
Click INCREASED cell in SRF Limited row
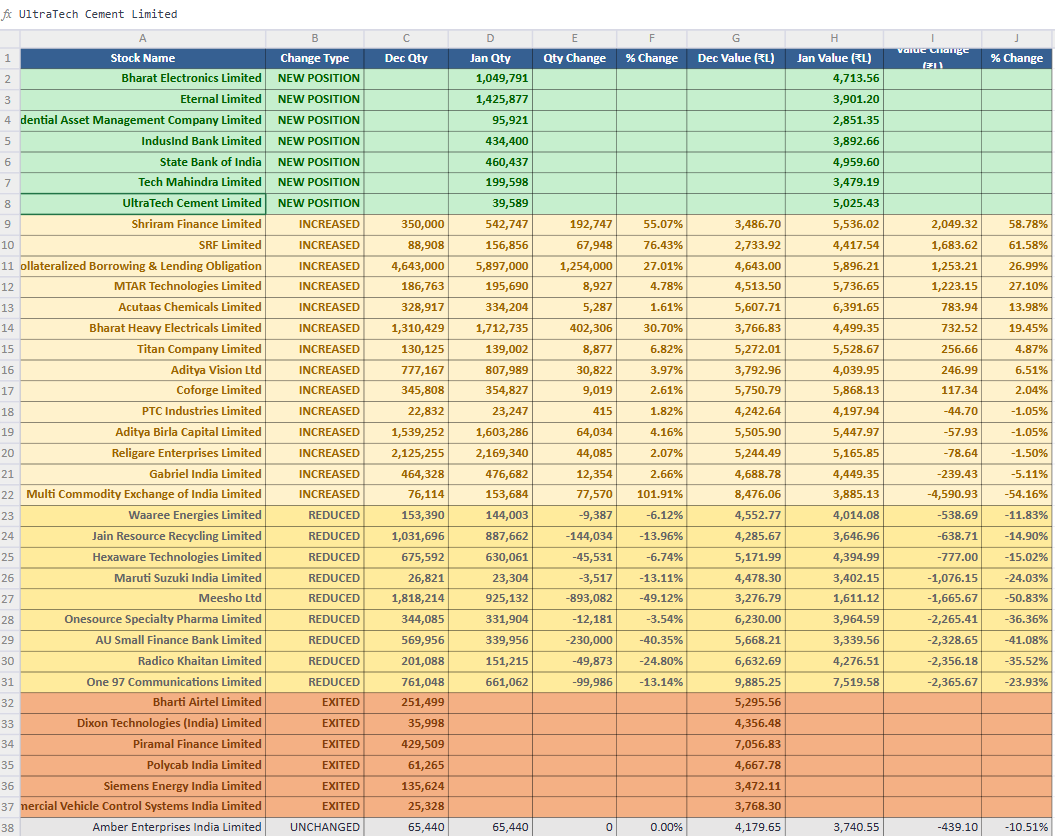[x=314, y=245]
